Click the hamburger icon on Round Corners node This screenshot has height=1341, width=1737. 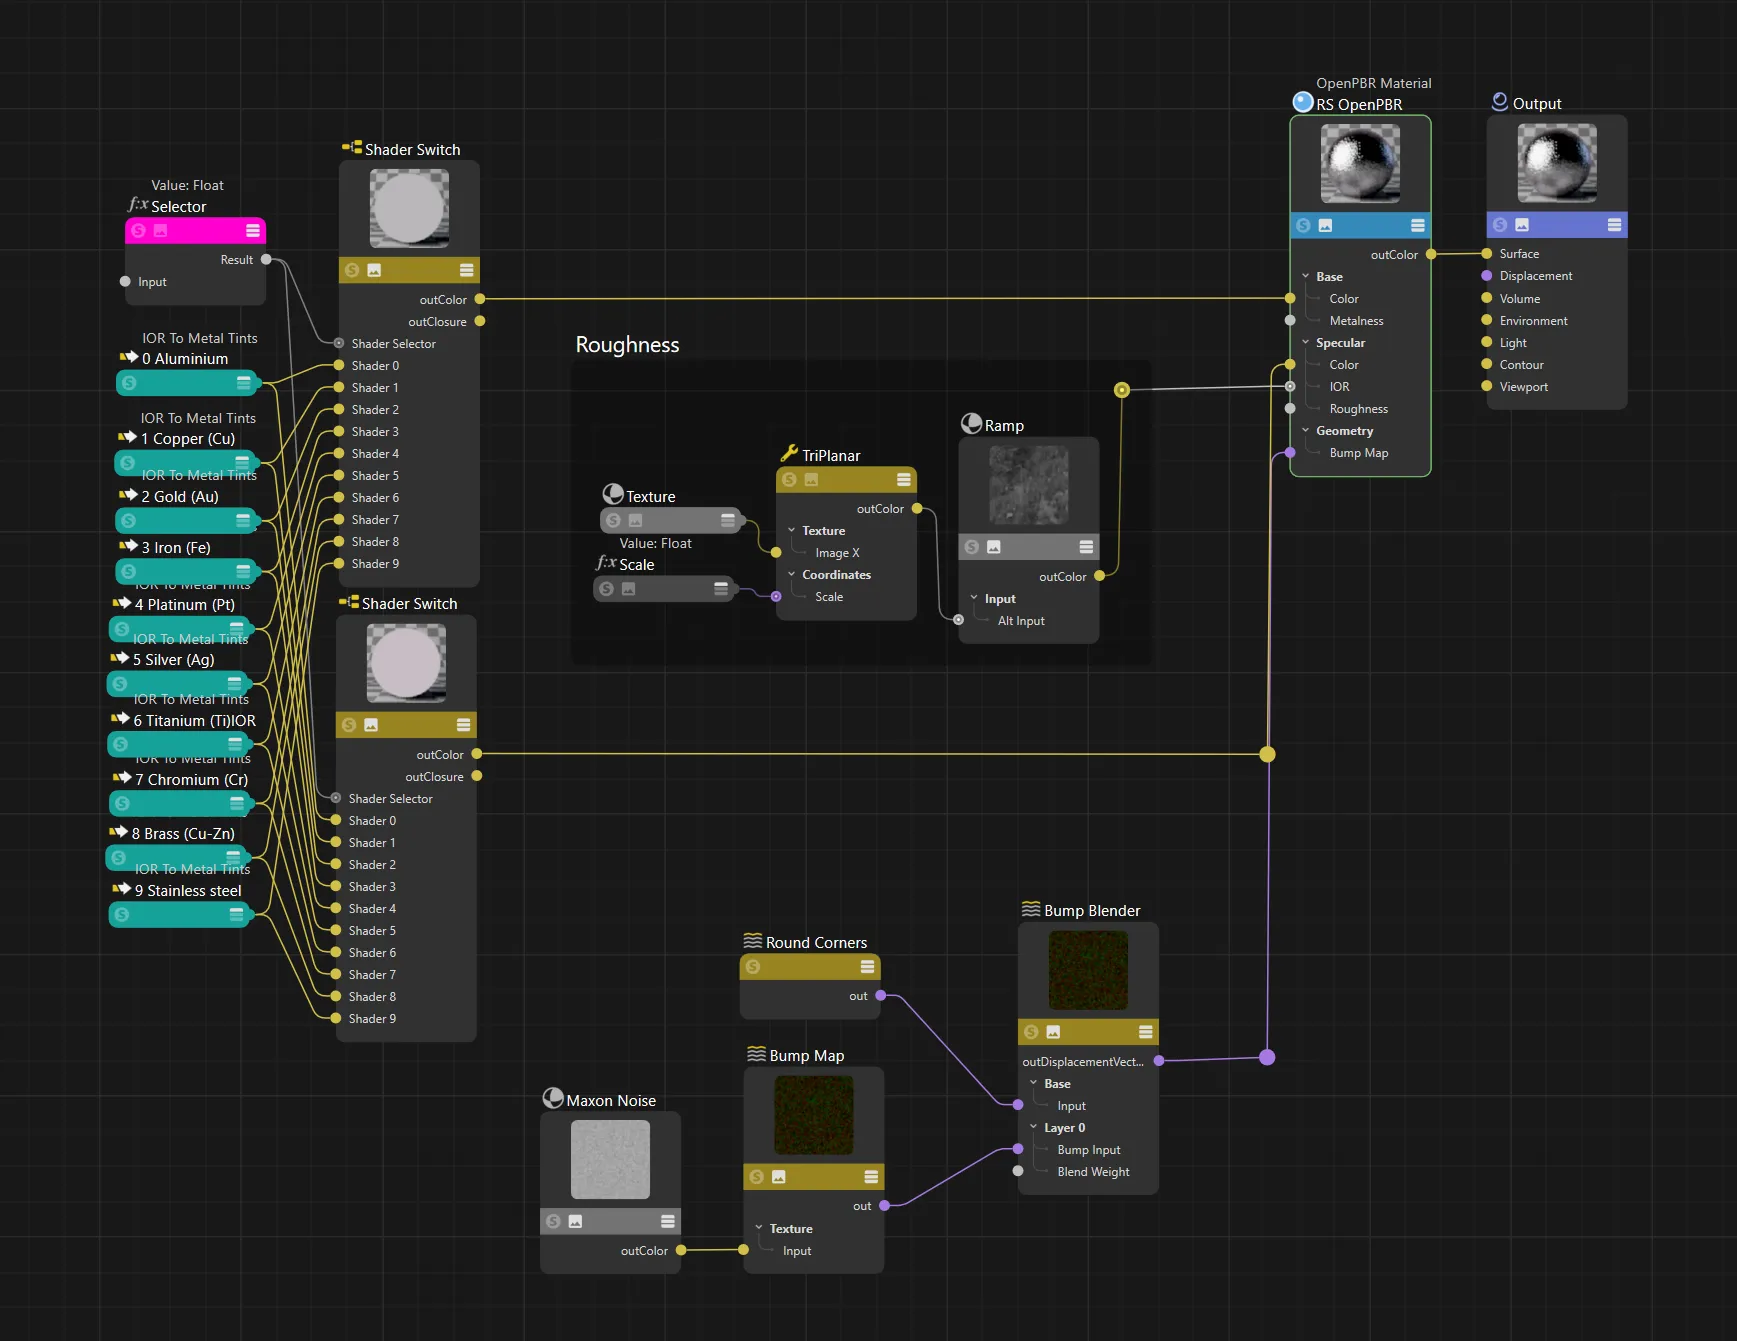coord(867,967)
